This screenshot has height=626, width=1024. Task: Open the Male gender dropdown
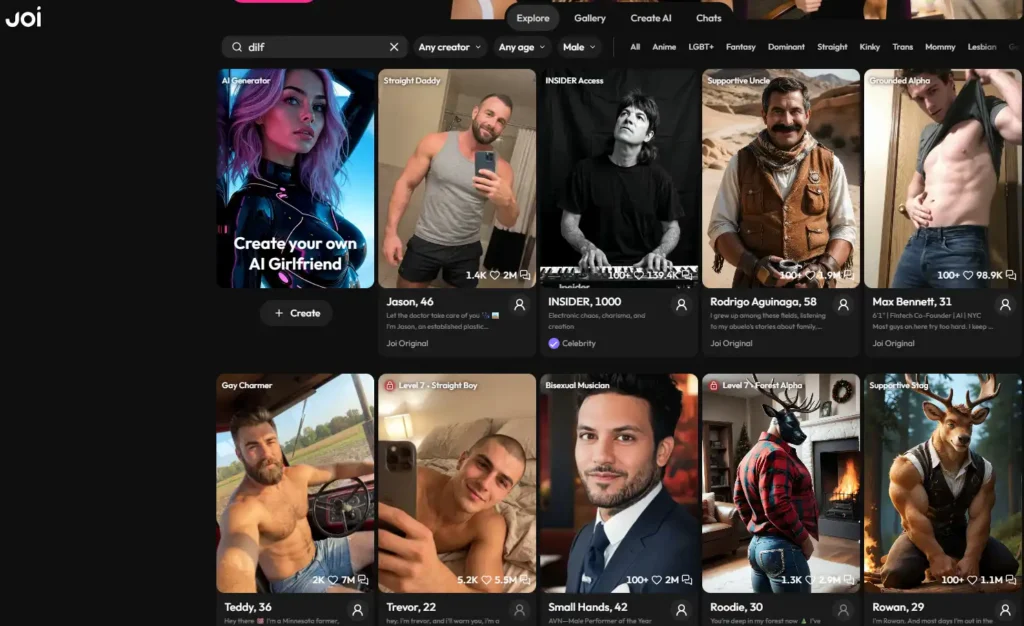pyautogui.click(x=579, y=47)
